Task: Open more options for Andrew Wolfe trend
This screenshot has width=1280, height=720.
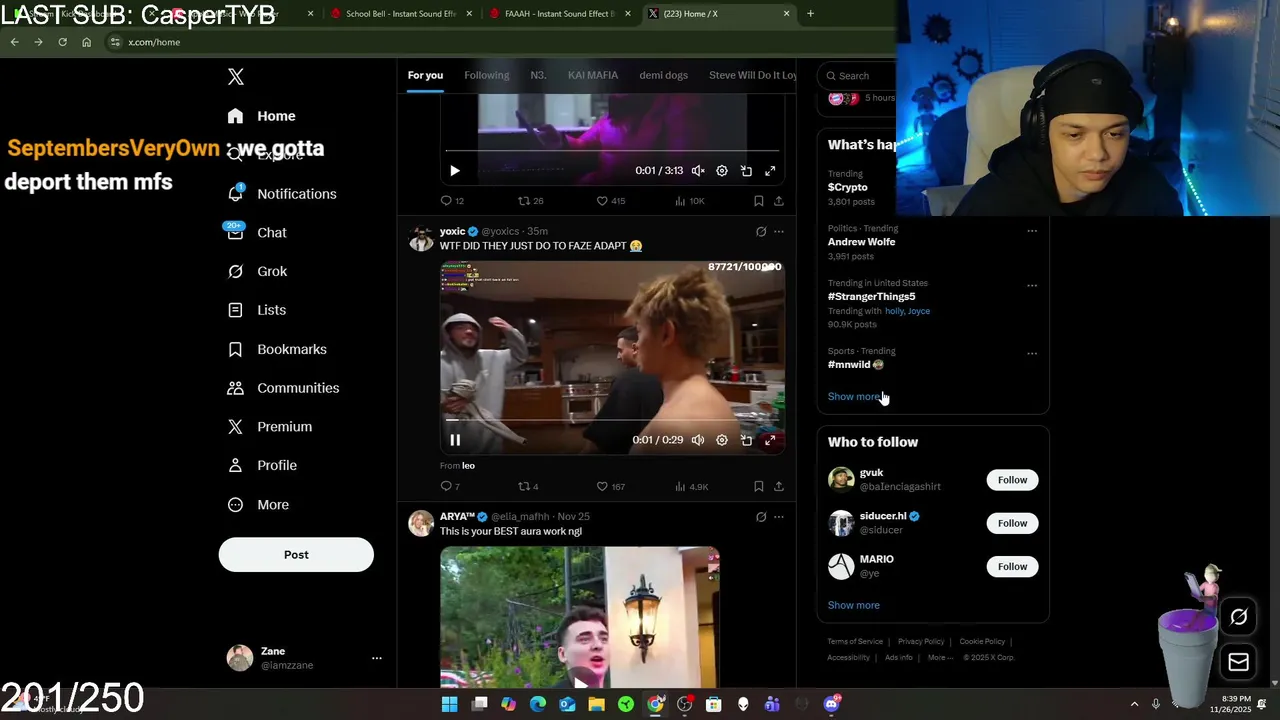Action: click(x=1032, y=231)
